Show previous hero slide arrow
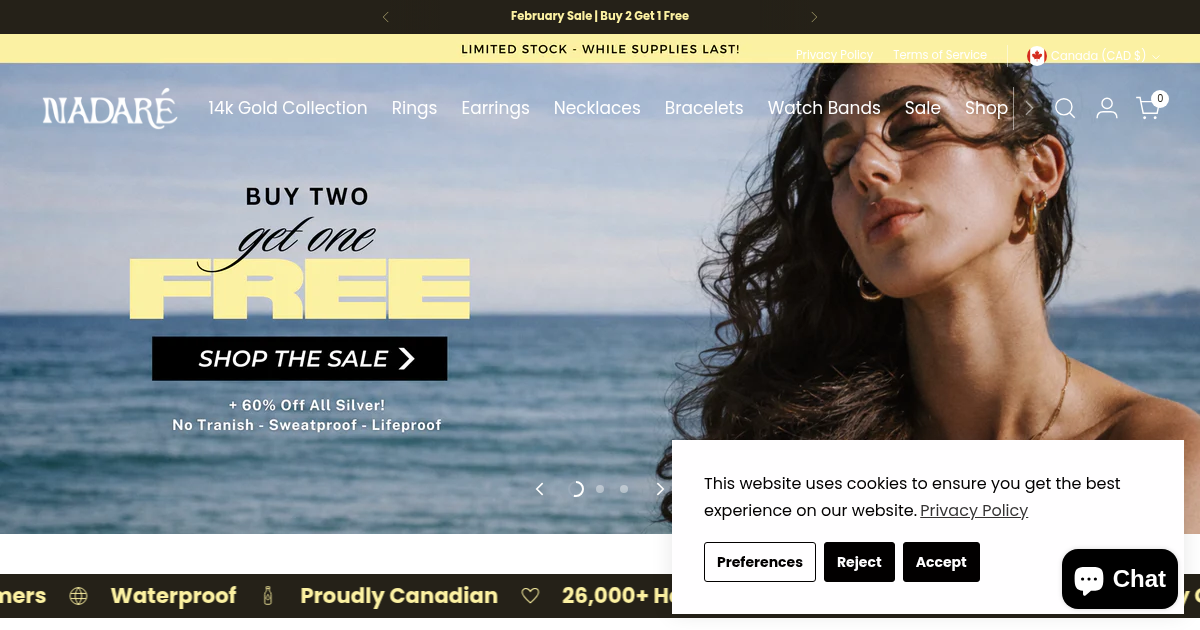This screenshot has height=630, width=1200. coord(540,489)
